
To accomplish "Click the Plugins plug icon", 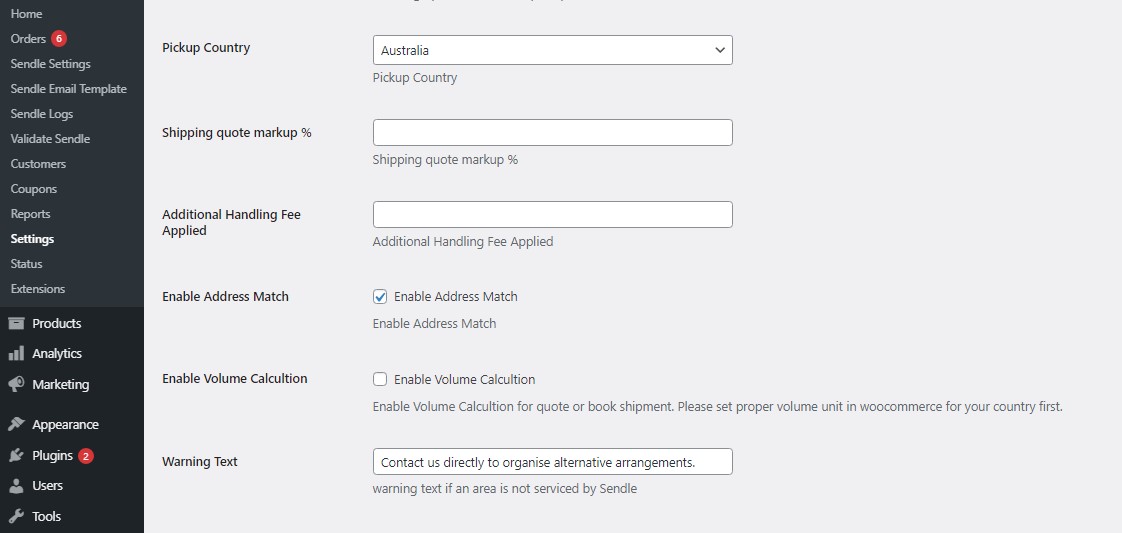I will (16, 455).
